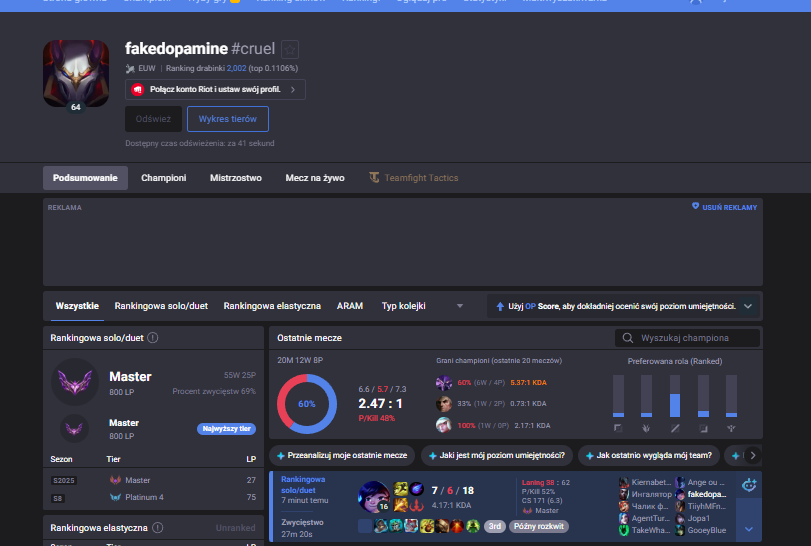This screenshot has height=546, width=811.
Task: Switch to the Mistrzostwo tab
Action: 236,178
